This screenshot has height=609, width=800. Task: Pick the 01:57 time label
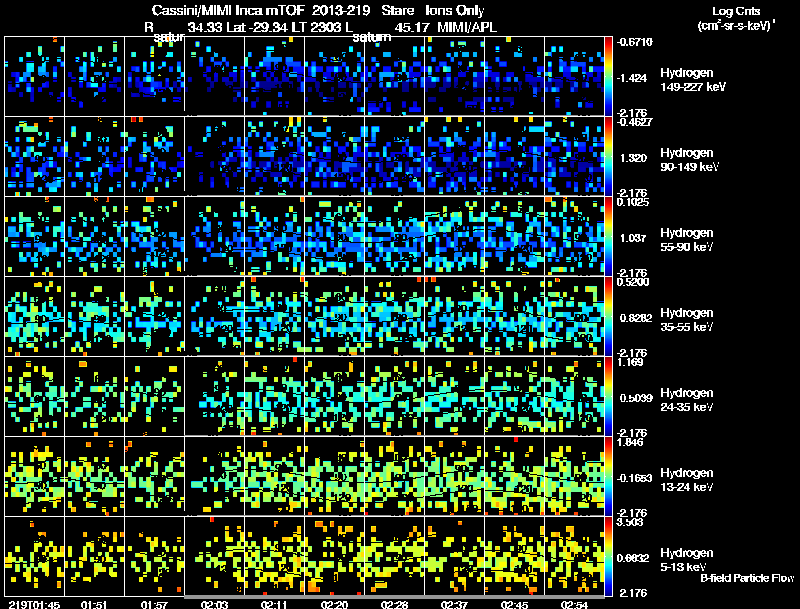pos(155,604)
